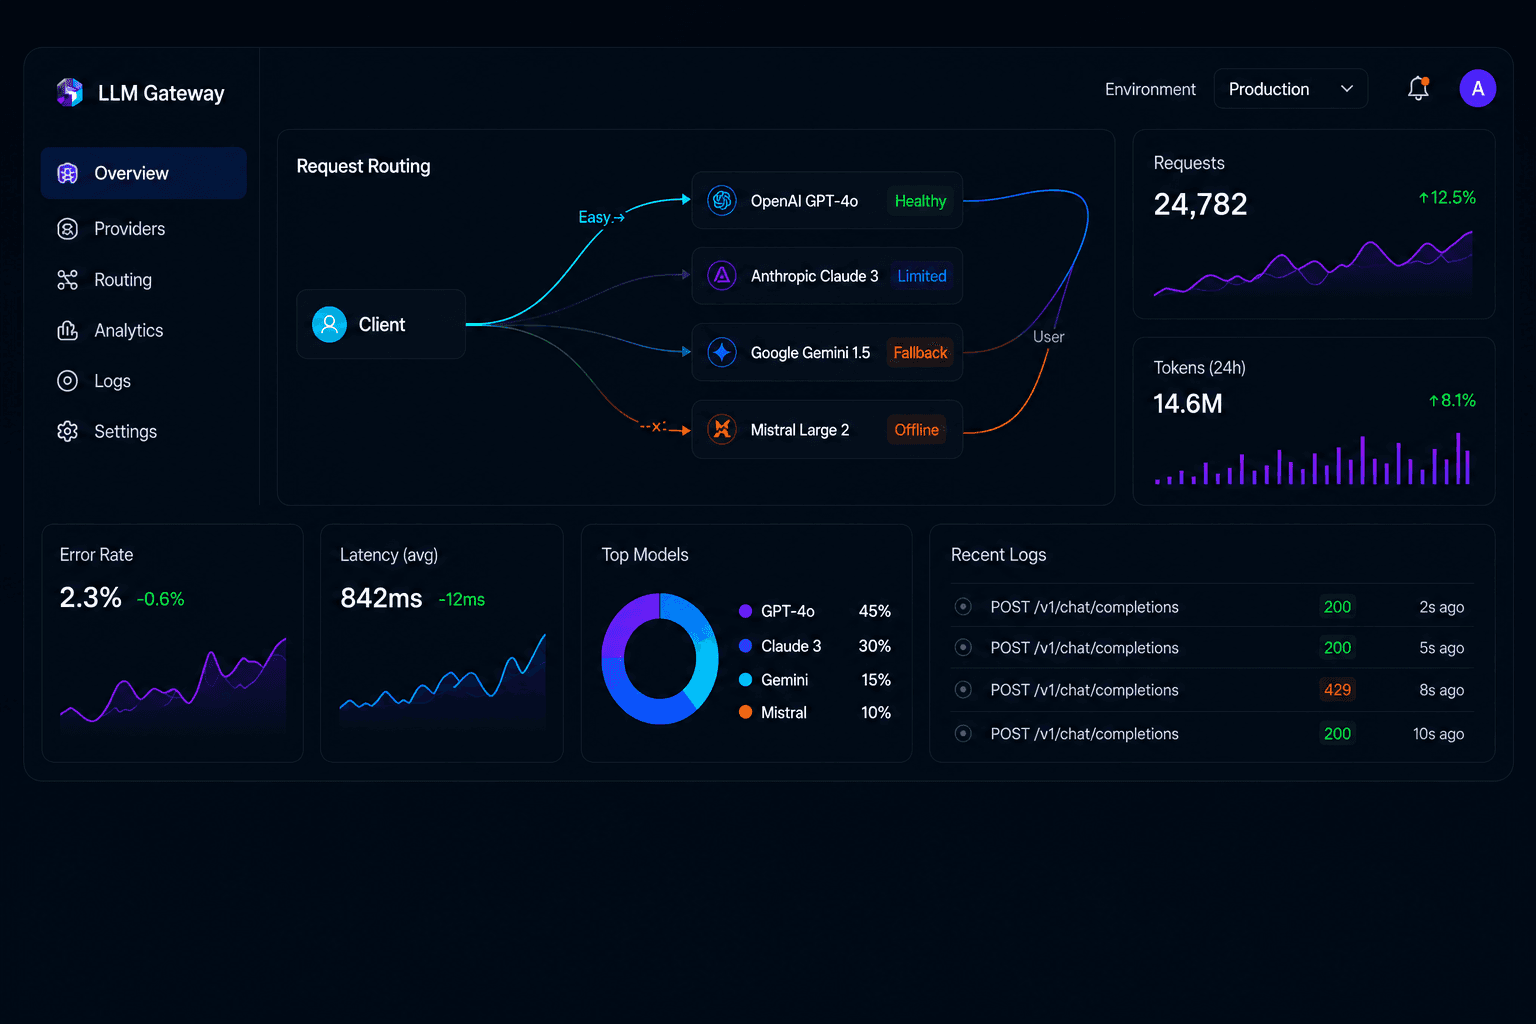Click the Tokens (24h) bar chart
The image size is (1536, 1024).
(x=1313, y=459)
